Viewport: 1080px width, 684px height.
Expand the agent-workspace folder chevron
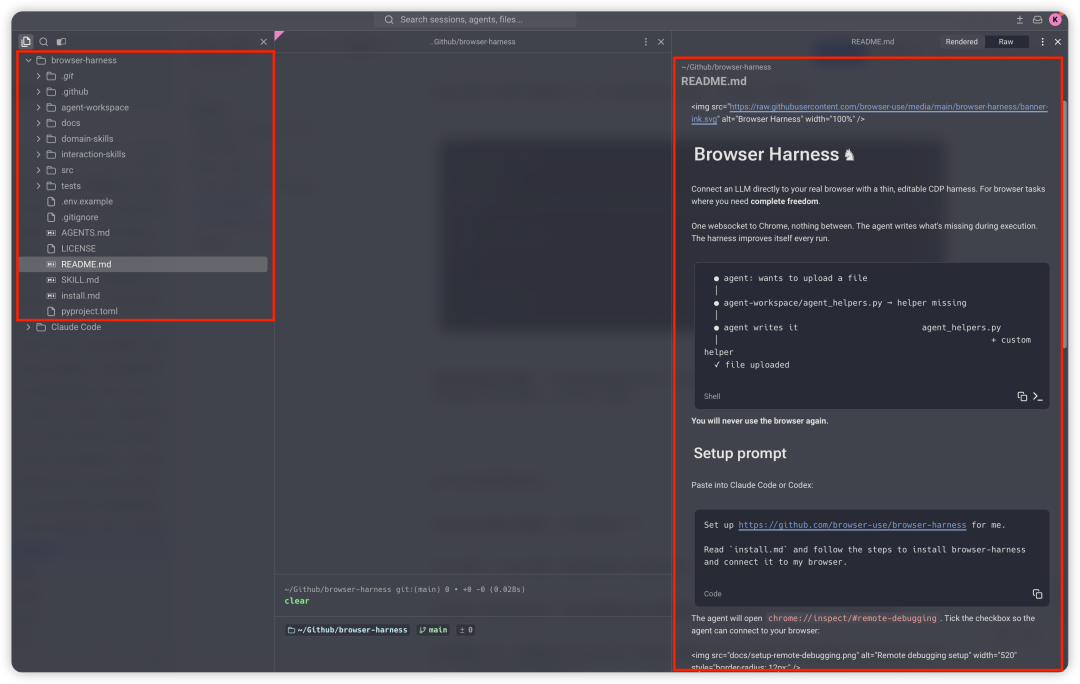[x=39, y=107]
